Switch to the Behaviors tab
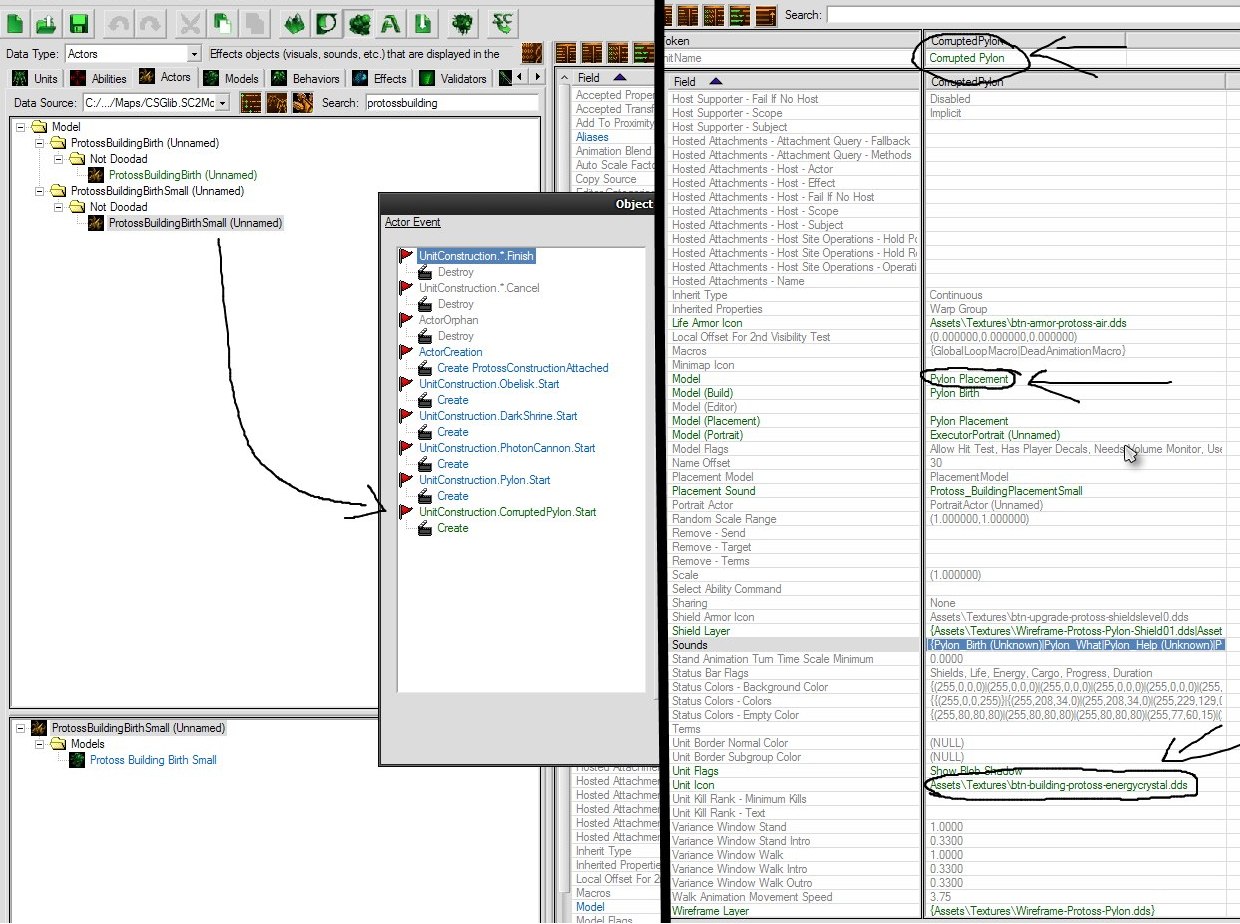Screen dimensions: 1240x924 (x=305, y=78)
